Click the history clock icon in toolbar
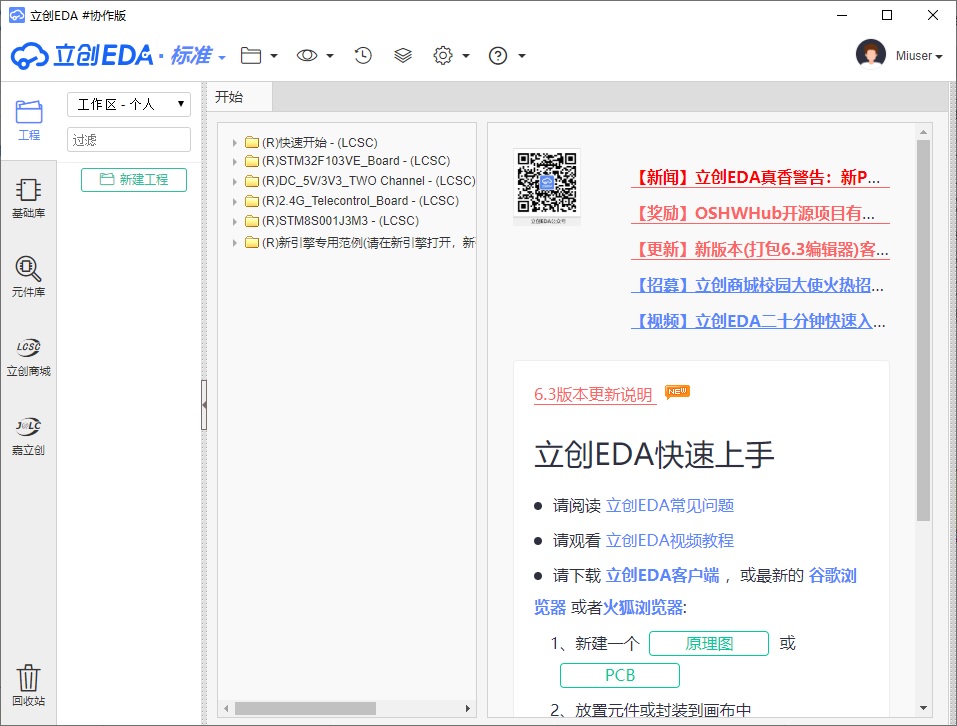Image resolution: width=957 pixels, height=726 pixels. [x=363, y=56]
